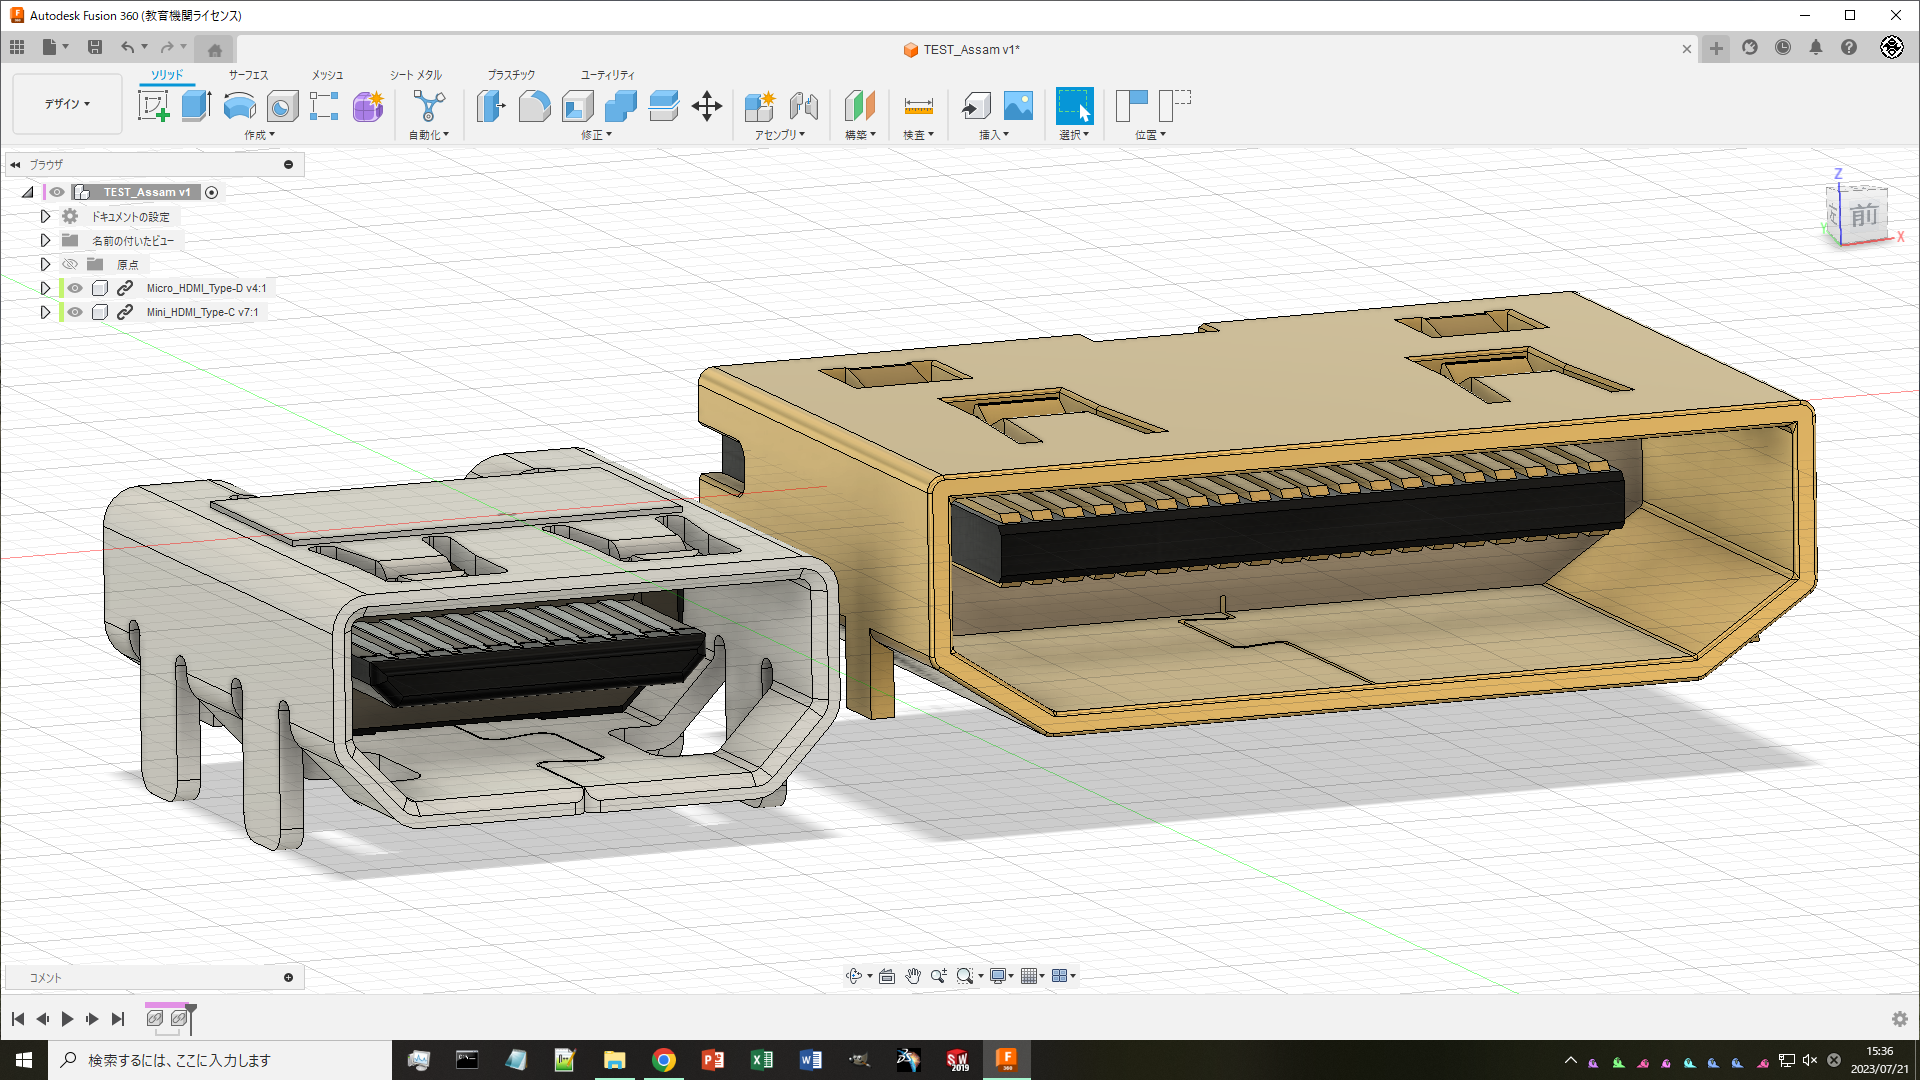Select the Revolve tool icon
Screen dimensions: 1920x1080
pos(239,105)
